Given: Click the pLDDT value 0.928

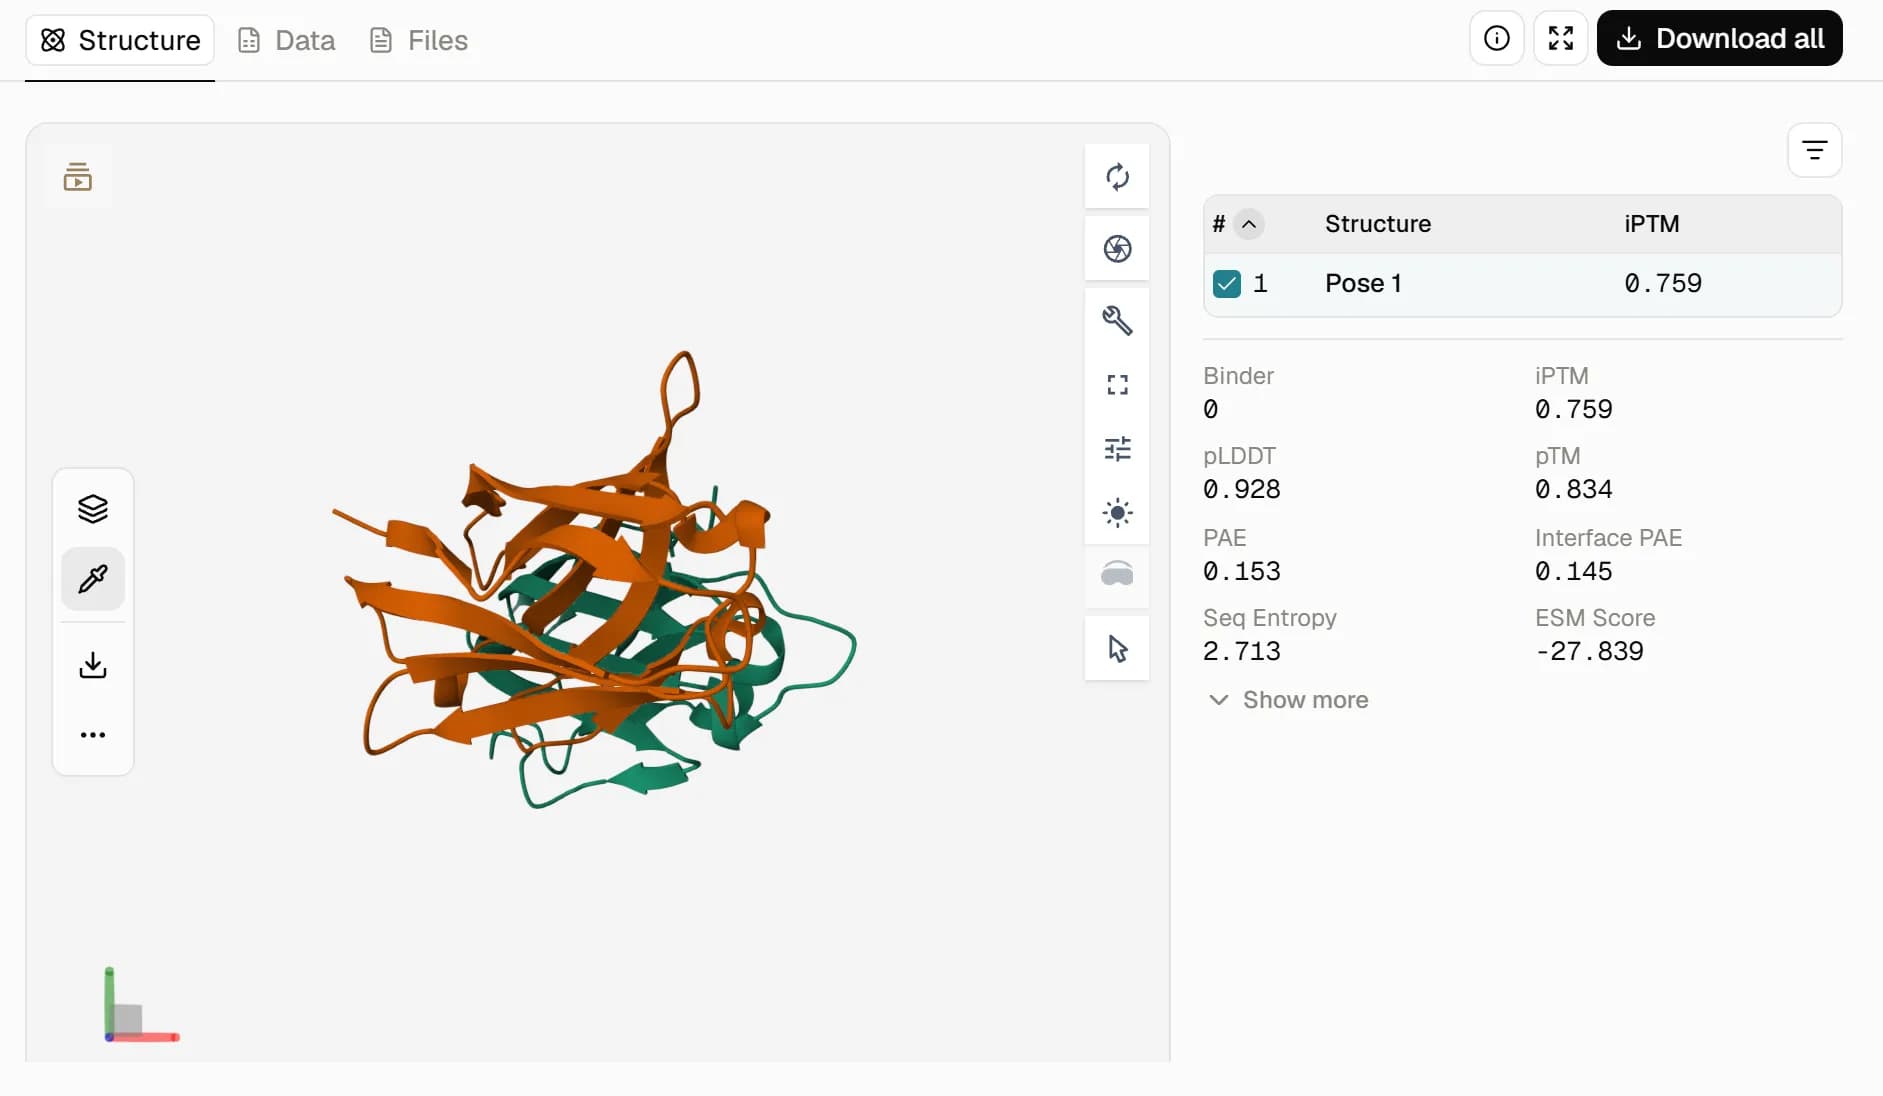Looking at the screenshot, I should tap(1242, 489).
